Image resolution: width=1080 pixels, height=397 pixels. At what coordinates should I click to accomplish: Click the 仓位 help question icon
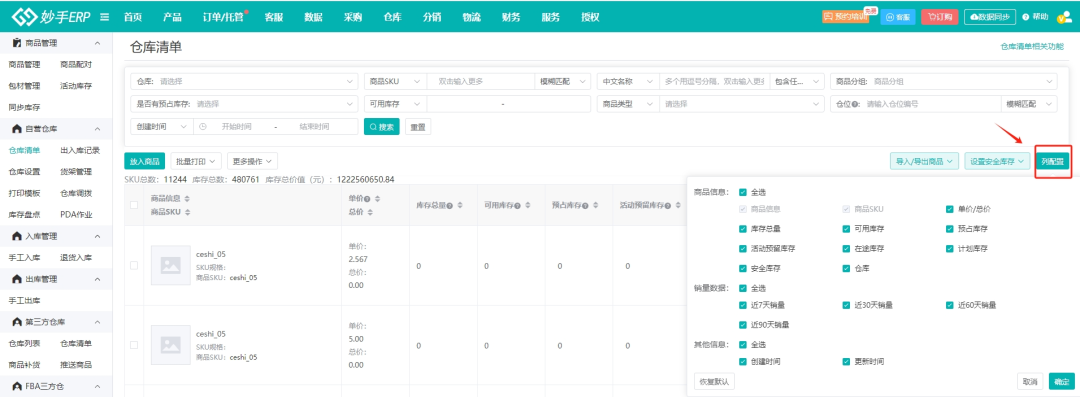tap(855, 104)
